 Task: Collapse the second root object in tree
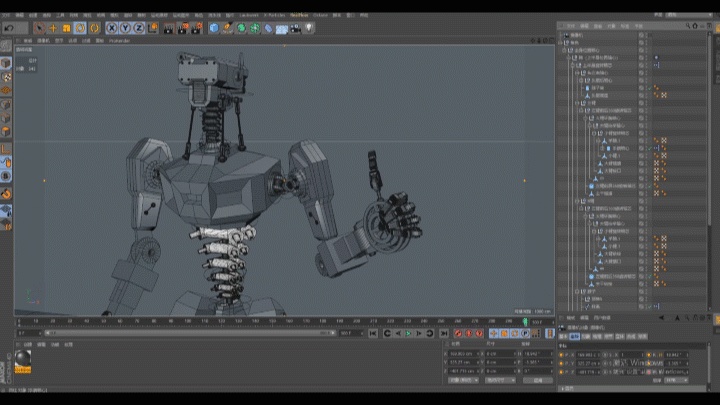tap(562, 43)
